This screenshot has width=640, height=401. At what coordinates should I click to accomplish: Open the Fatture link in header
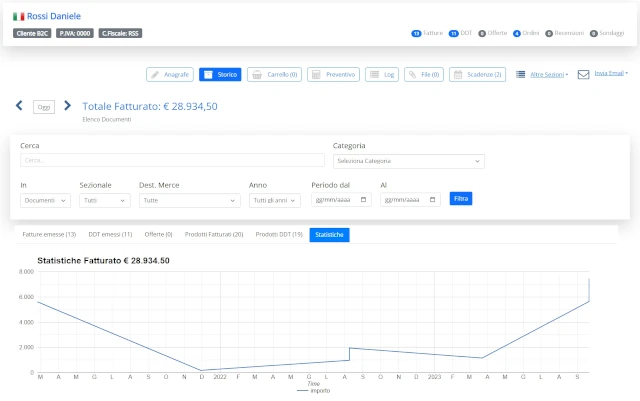pyautogui.click(x=433, y=33)
